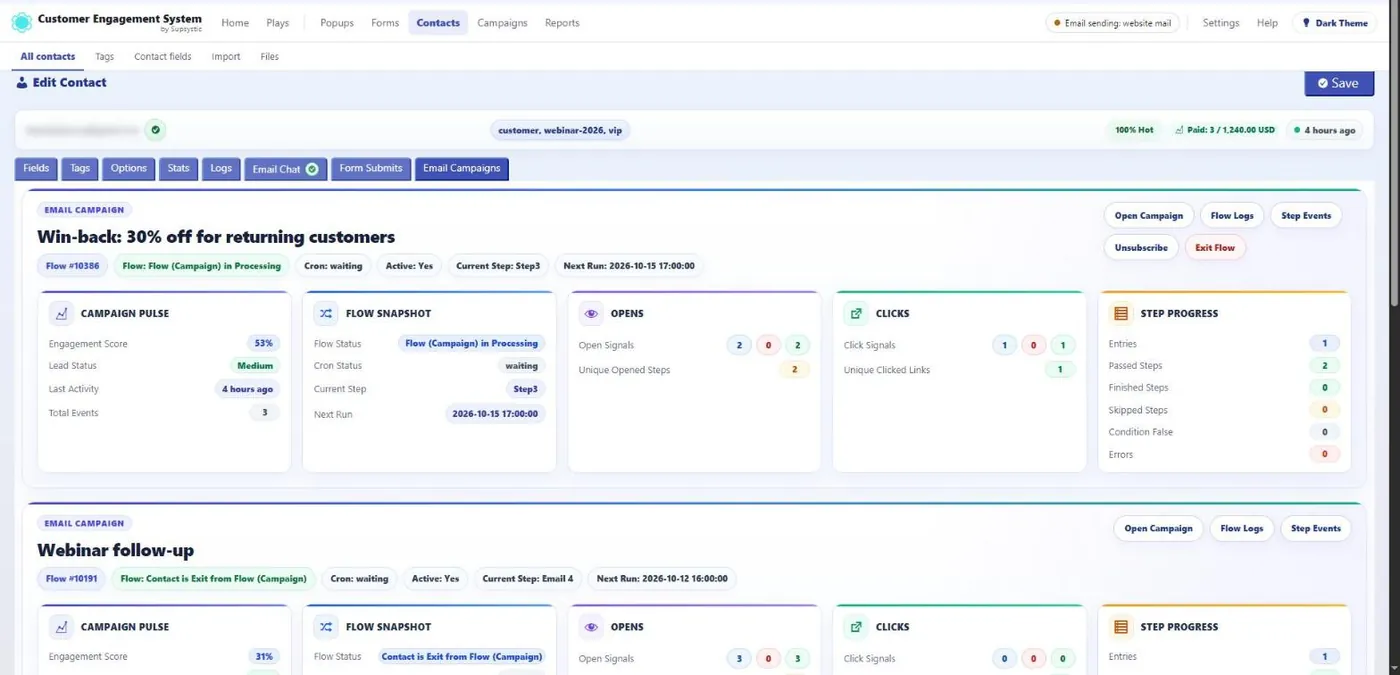Go to Popups section

tap(337, 23)
